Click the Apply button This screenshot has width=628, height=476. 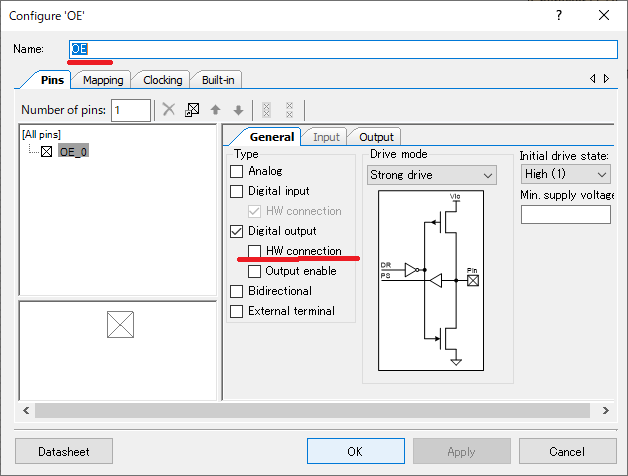tap(461, 451)
